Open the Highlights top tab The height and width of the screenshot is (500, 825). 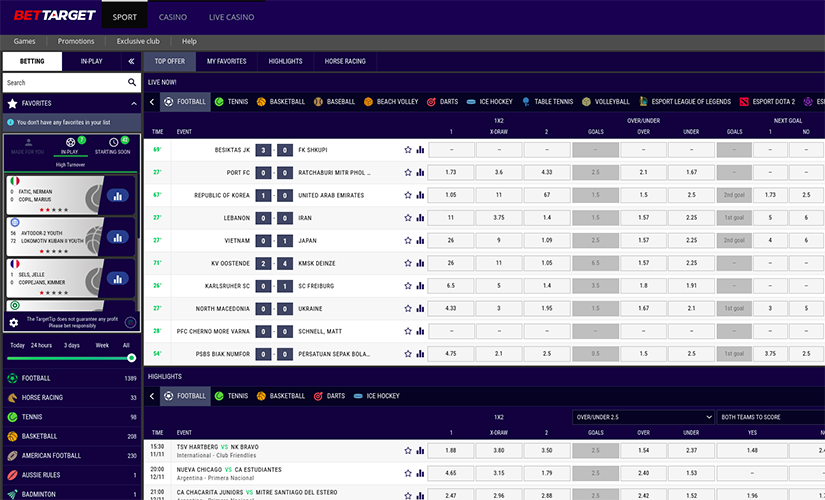pyautogui.click(x=285, y=62)
